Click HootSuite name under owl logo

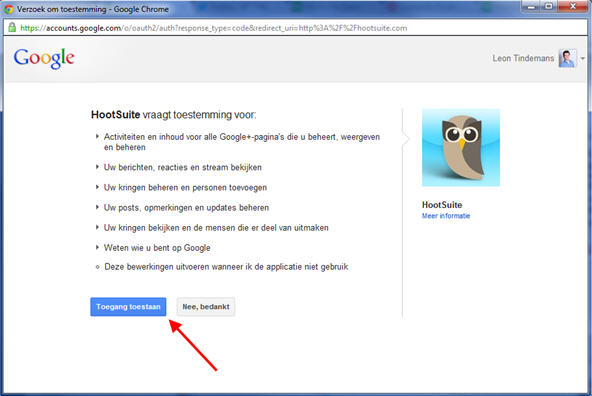click(x=442, y=205)
